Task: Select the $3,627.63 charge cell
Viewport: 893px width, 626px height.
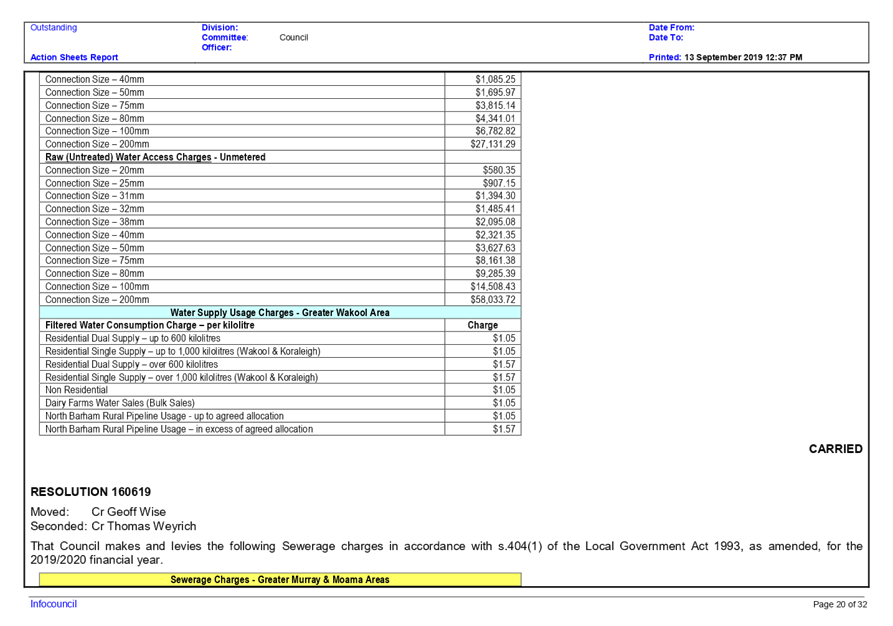Action: (x=483, y=248)
